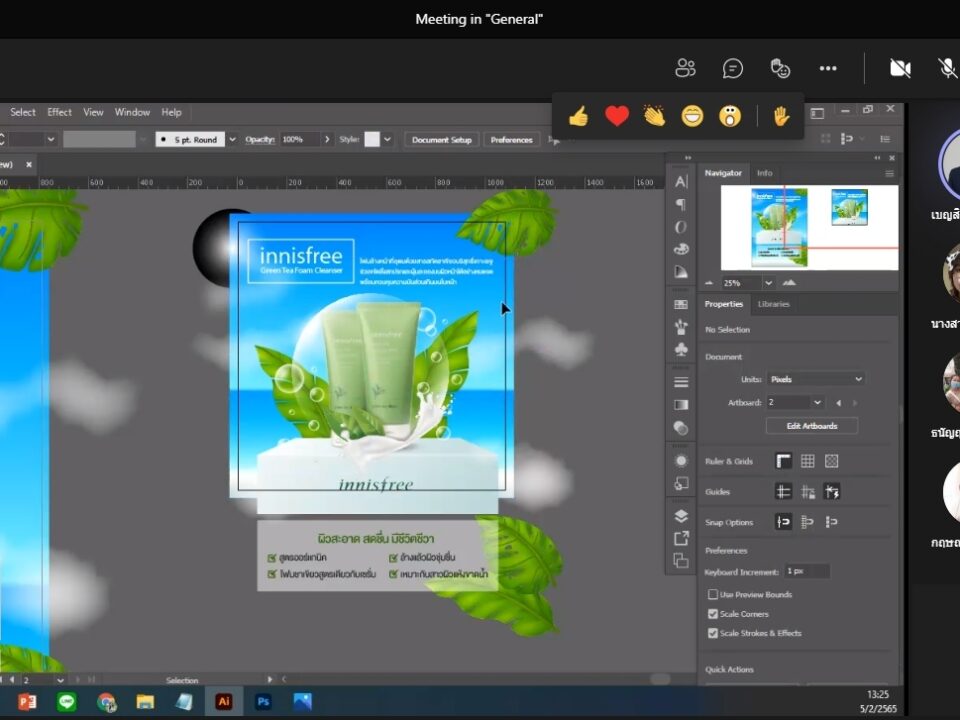Uncheck Scale Strokes & Effects
The width and height of the screenshot is (960, 720).
click(x=713, y=633)
